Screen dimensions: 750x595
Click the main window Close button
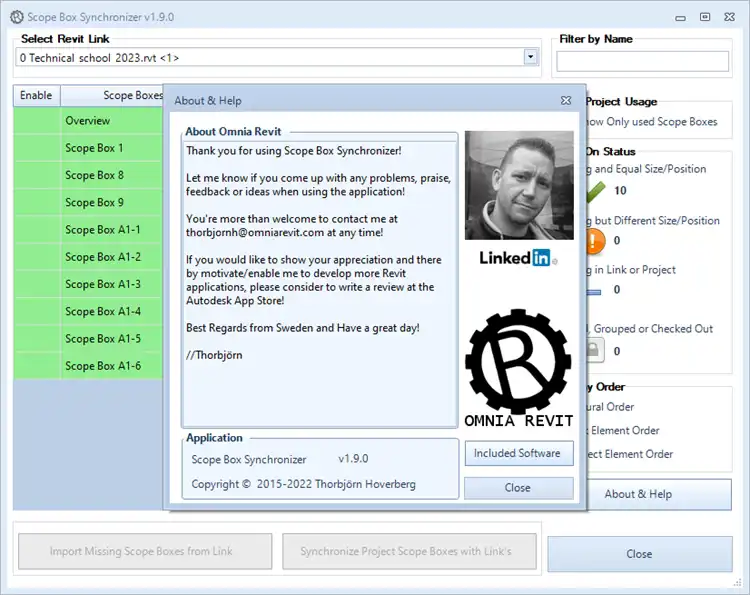pyautogui.click(x=640, y=553)
